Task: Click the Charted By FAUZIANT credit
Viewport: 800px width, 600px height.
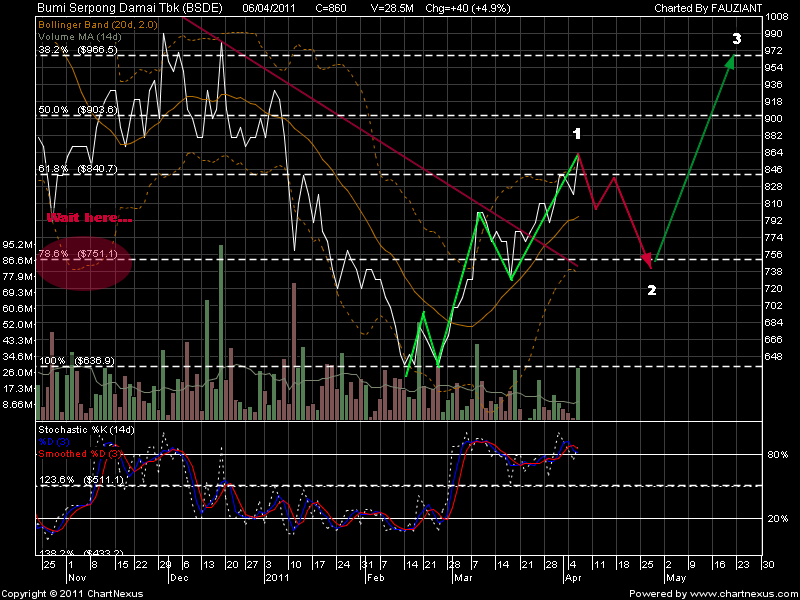Action: click(708, 8)
